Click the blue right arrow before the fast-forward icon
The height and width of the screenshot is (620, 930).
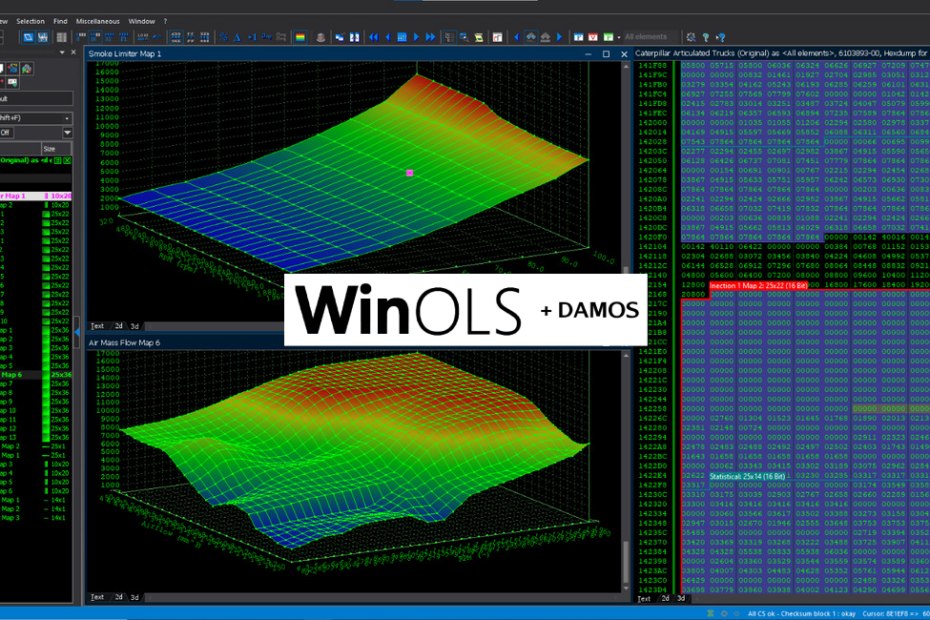tap(416, 37)
